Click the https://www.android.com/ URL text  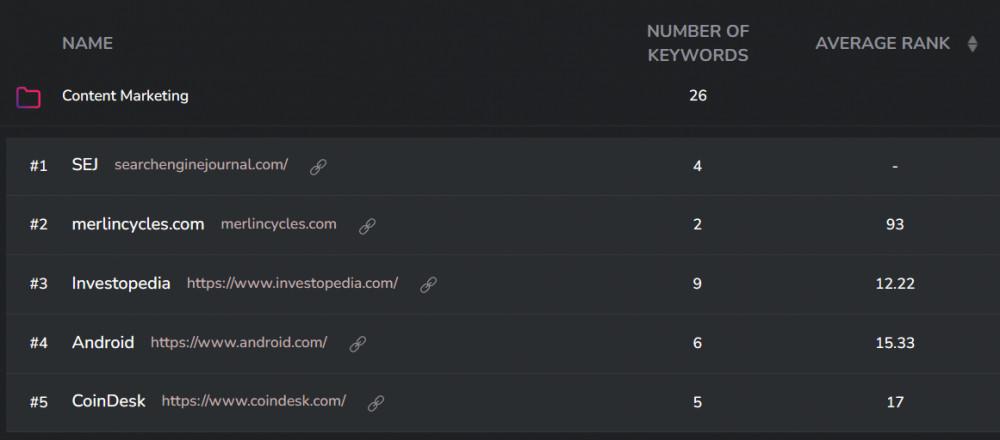[x=239, y=342]
